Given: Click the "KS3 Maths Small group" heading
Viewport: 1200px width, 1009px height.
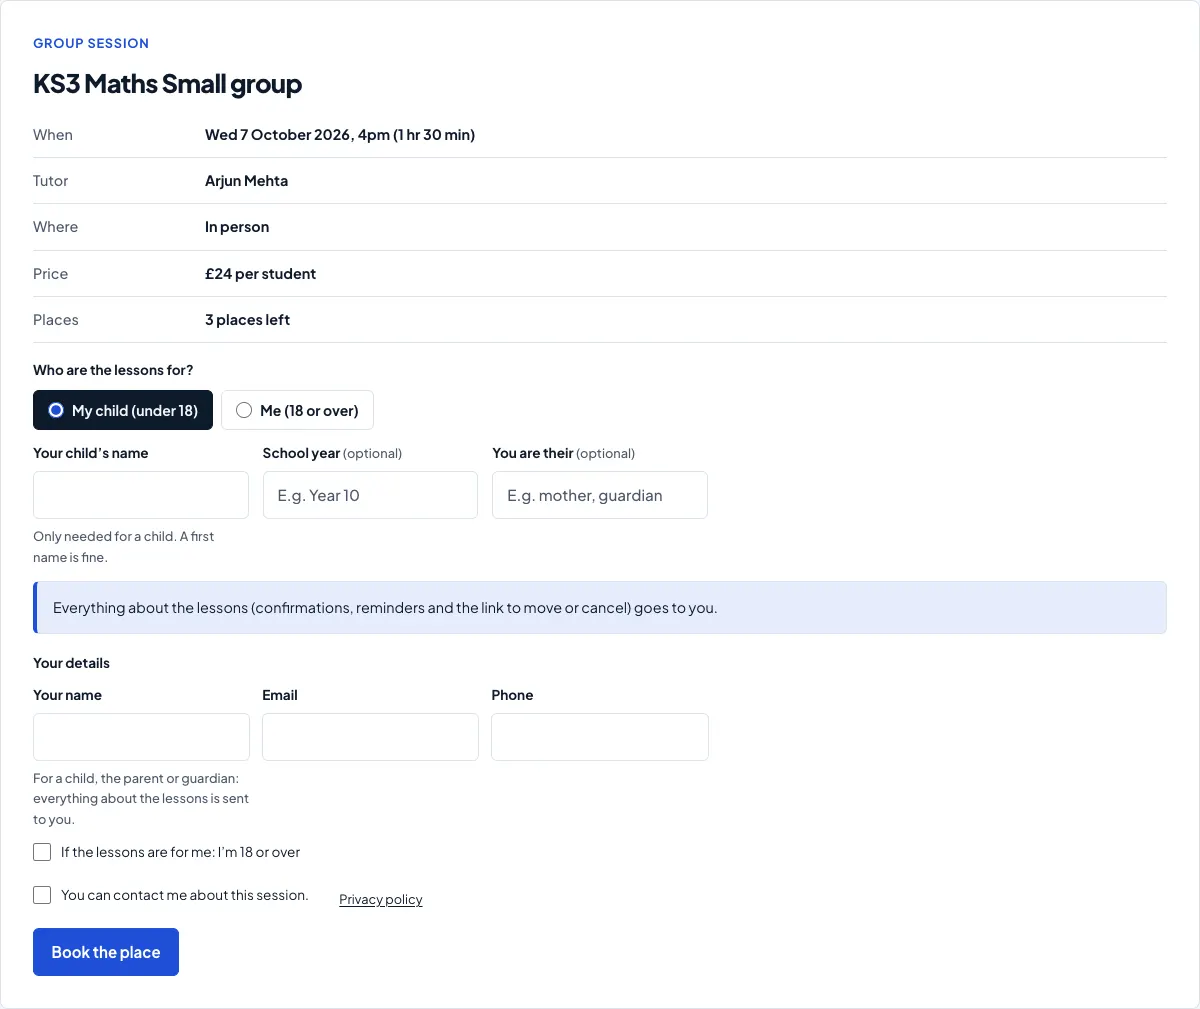Looking at the screenshot, I should (x=168, y=84).
